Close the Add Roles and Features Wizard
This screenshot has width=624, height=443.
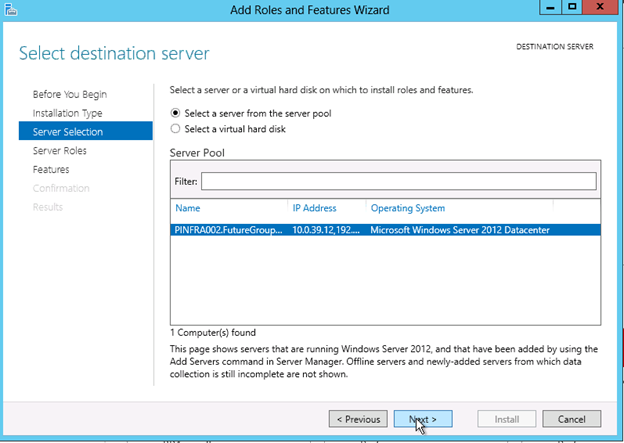point(601,8)
